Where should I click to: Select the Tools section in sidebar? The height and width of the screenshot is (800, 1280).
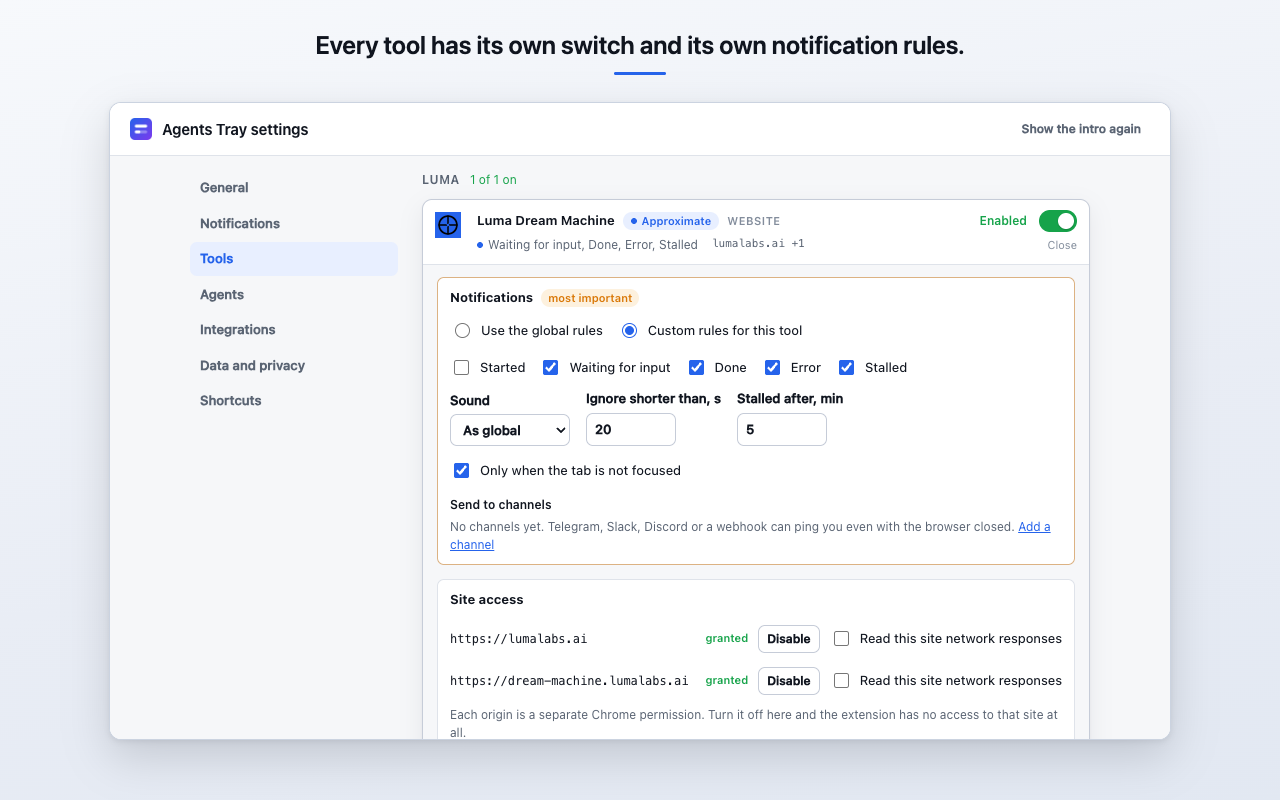(x=294, y=259)
